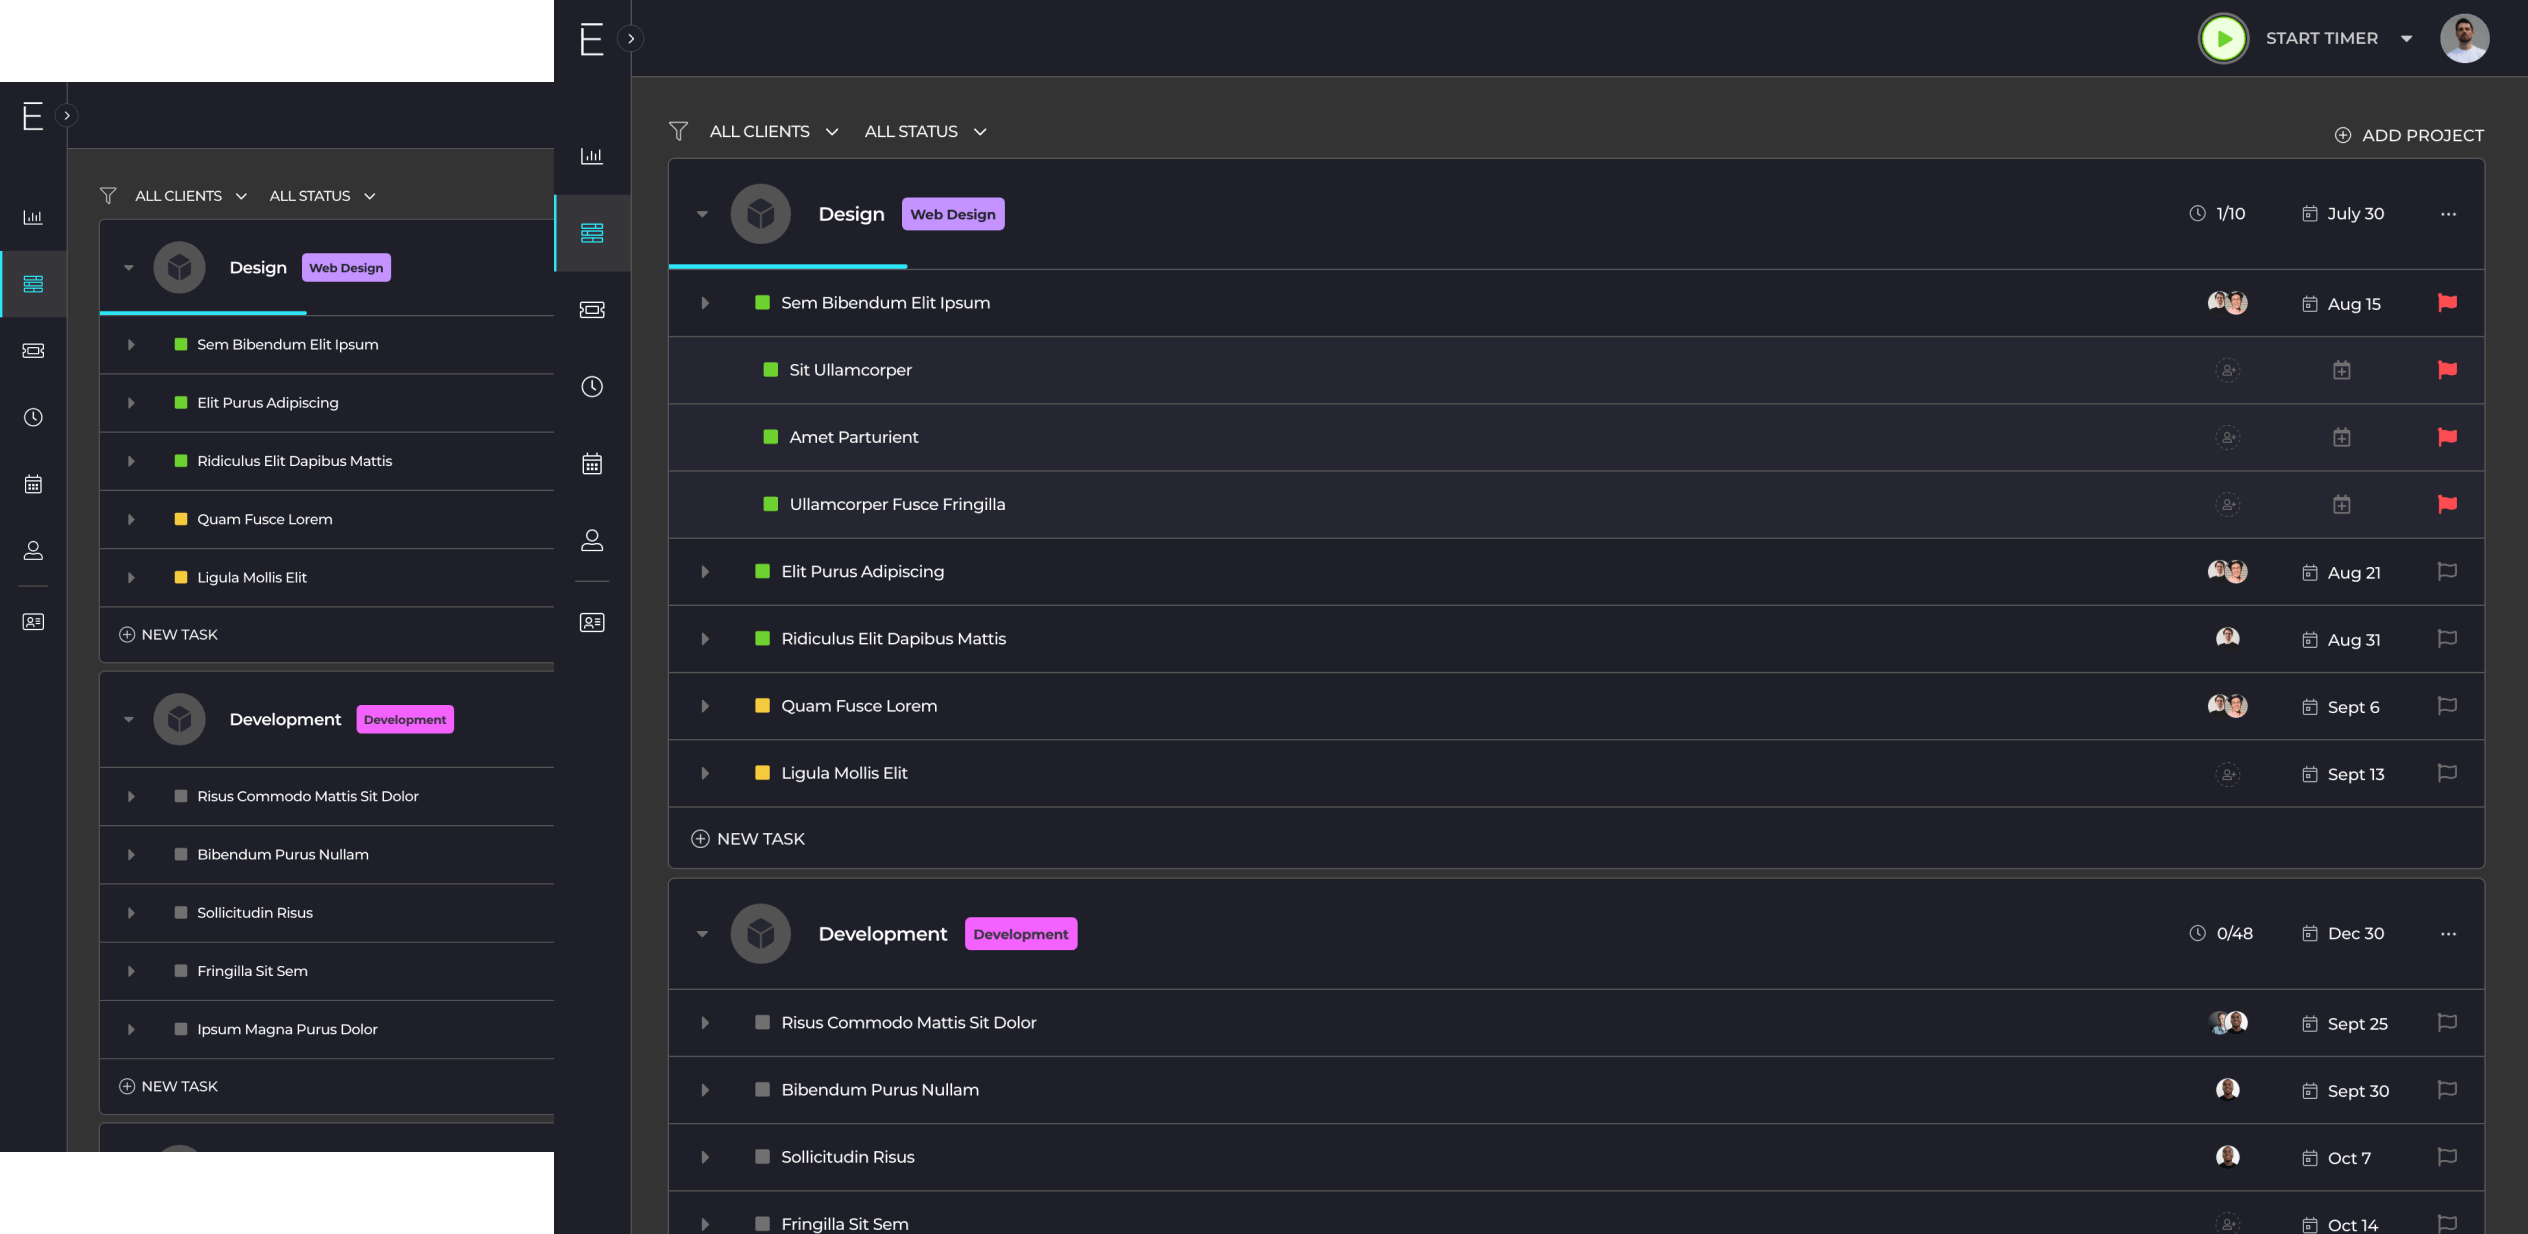Click the filter funnel icon beside ALL CLIENTS

(x=678, y=131)
